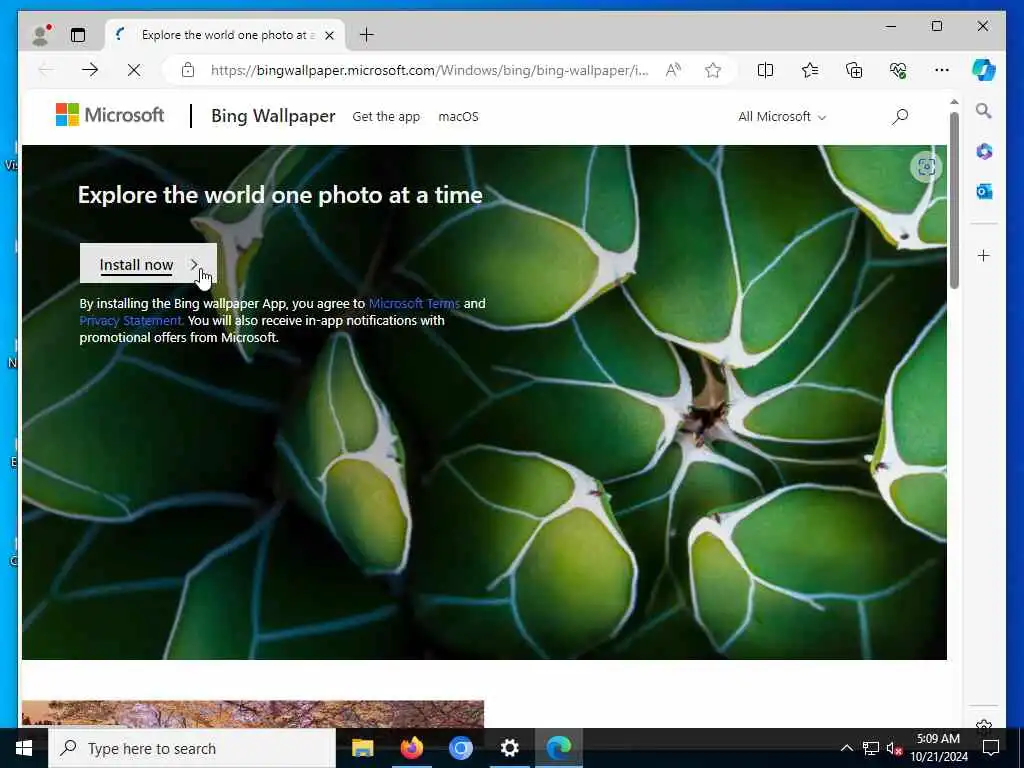
Task: Customize sidebar with plus icon
Action: pyautogui.click(x=984, y=255)
